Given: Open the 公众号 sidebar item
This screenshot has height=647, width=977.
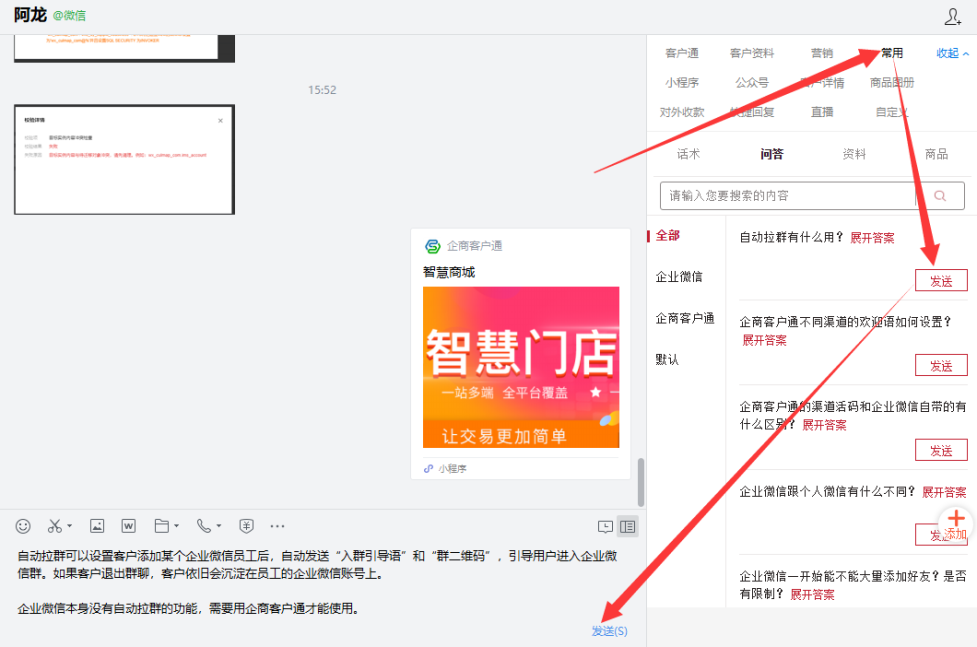Looking at the screenshot, I should click(751, 82).
